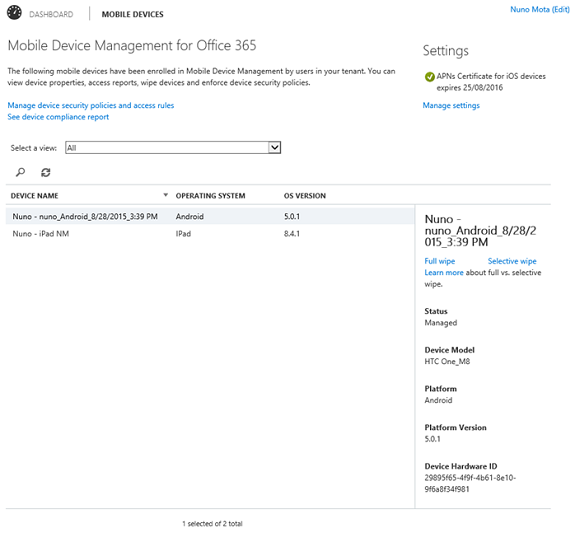Open the Dashboard navigation item
Screen dimensions: 575x537
point(51,14)
